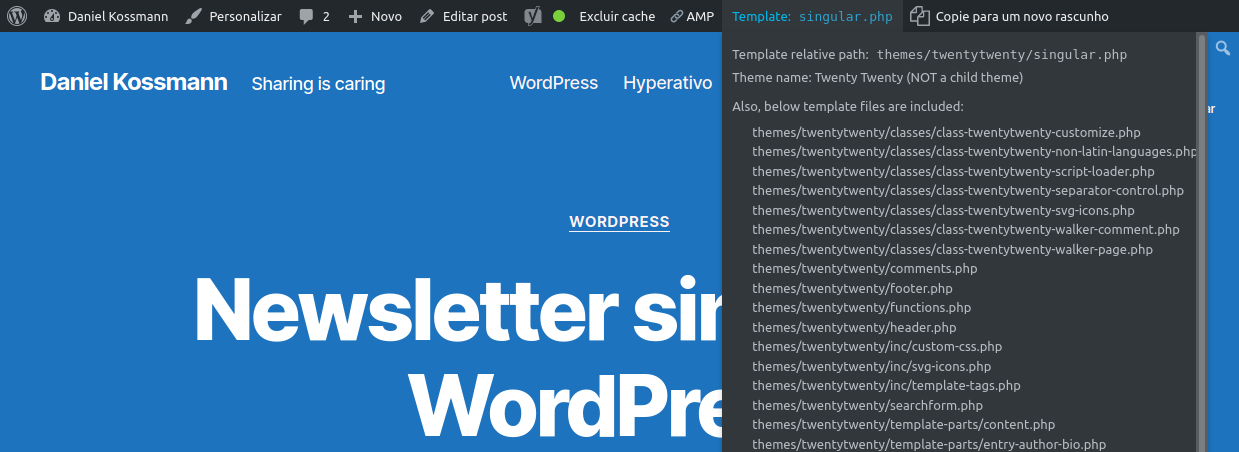Select class-twentytwenty-walker-comment.php entry

click(x=966, y=229)
